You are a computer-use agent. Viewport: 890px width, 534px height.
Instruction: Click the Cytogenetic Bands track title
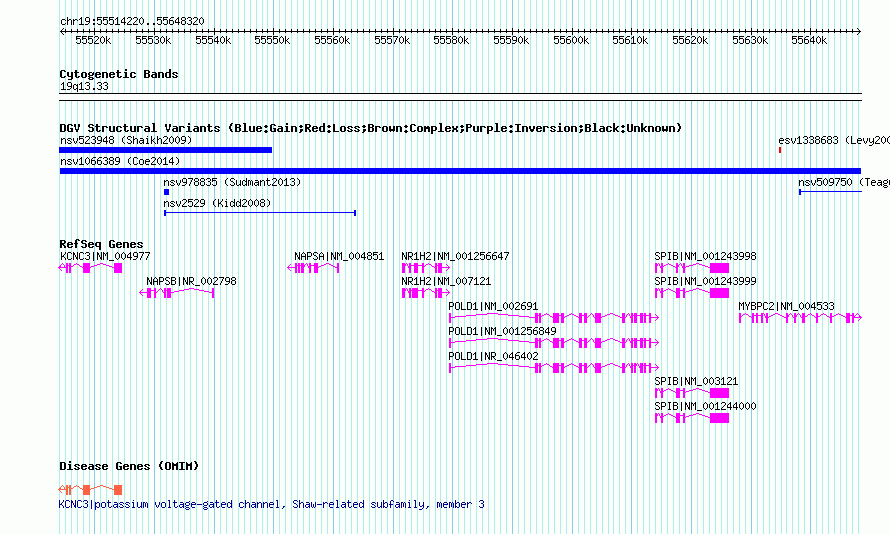(x=119, y=74)
